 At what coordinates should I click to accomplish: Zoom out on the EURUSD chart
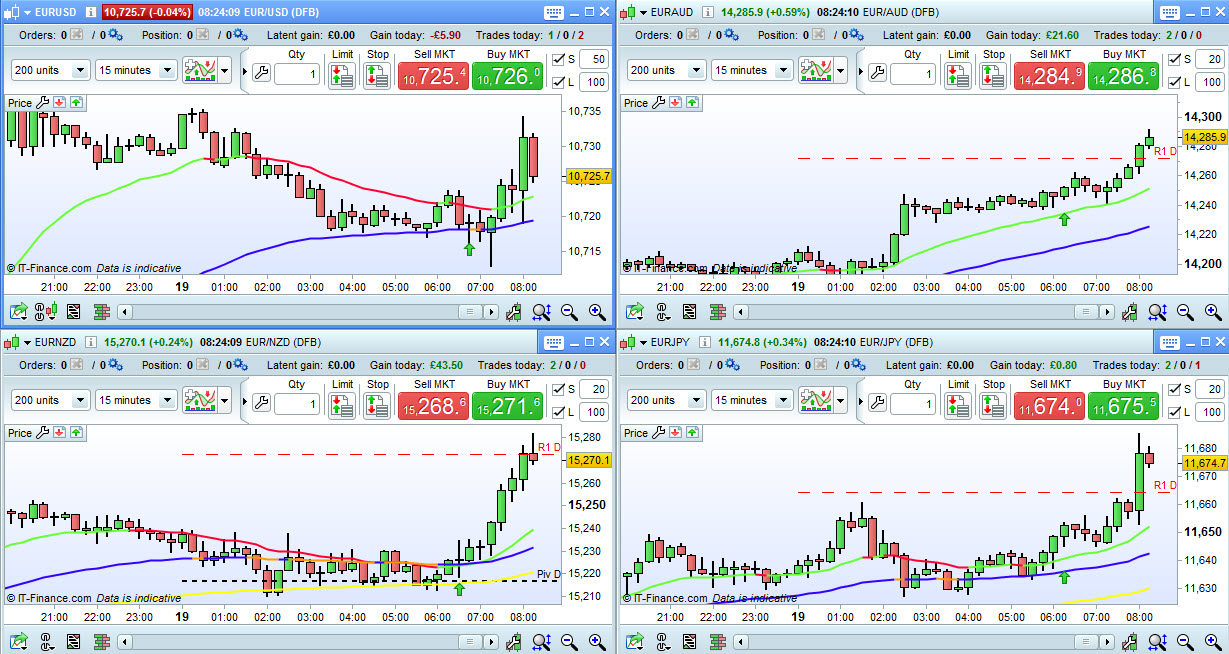tap(569, 312)
